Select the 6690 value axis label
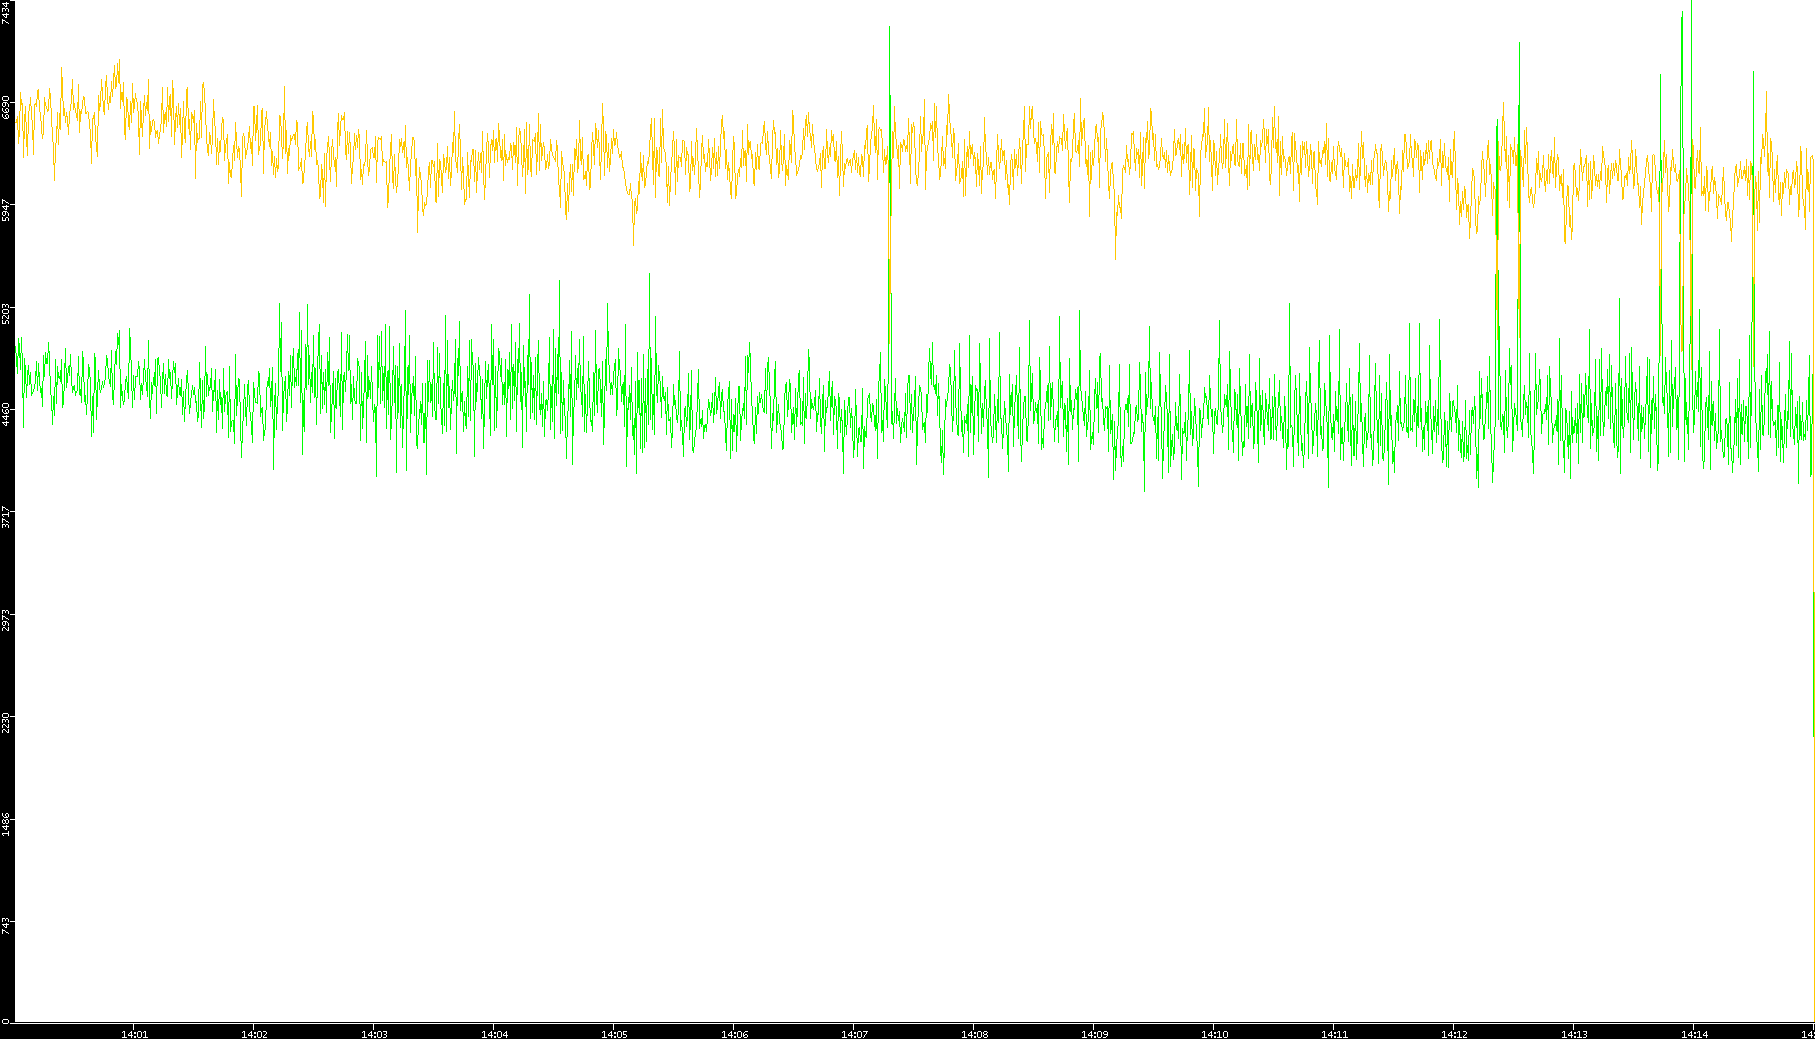 pyautogui.click(x=6, y=106)
